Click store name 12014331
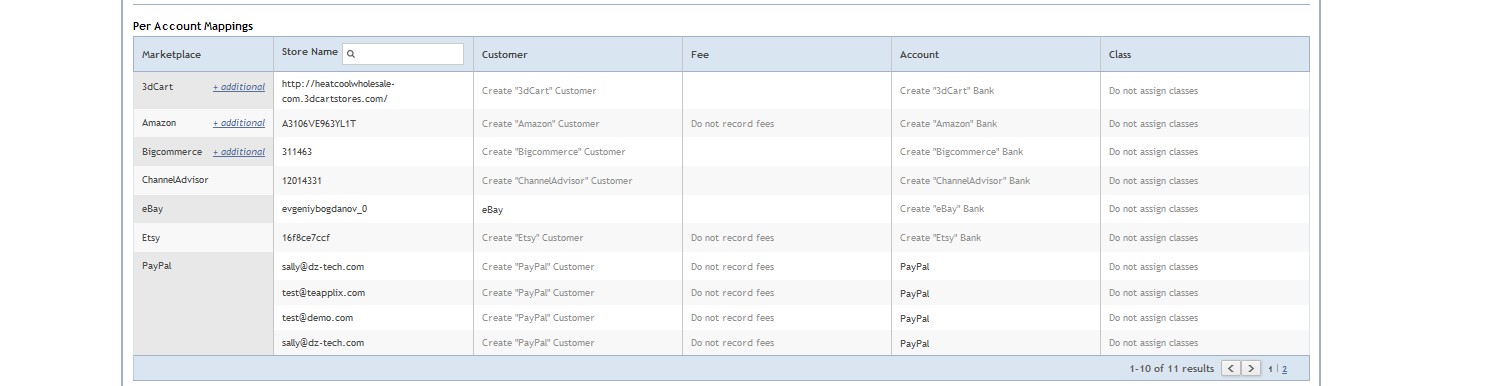 (x=301, y=181)
